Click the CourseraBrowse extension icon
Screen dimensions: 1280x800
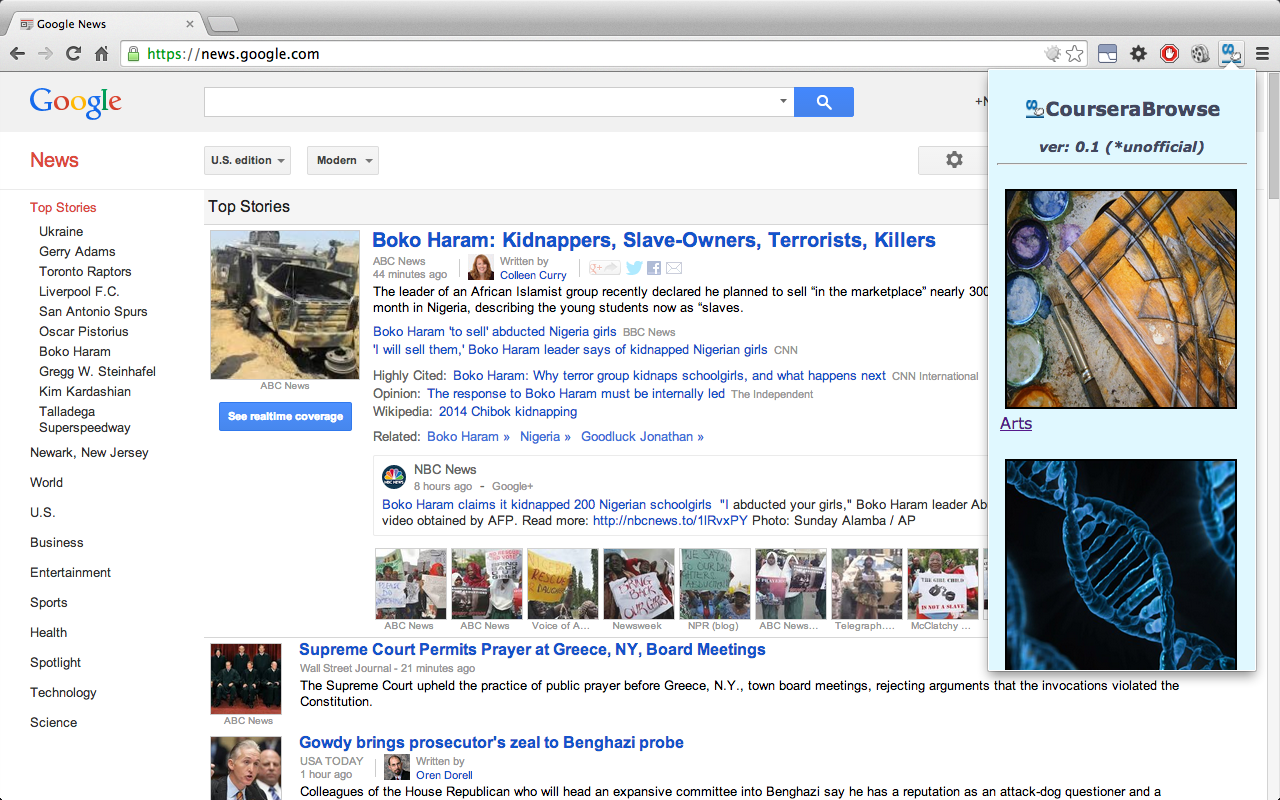[x=1231, y=54]
